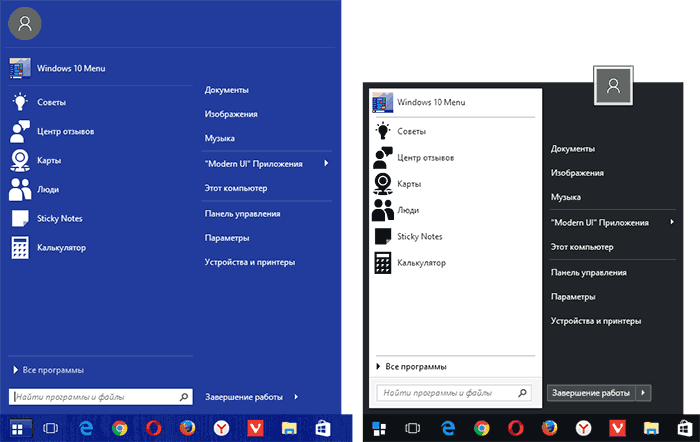Launch Chrome from blue taskbar
The height and width of the screenshot is (442, 700).
tap(120, 429)
